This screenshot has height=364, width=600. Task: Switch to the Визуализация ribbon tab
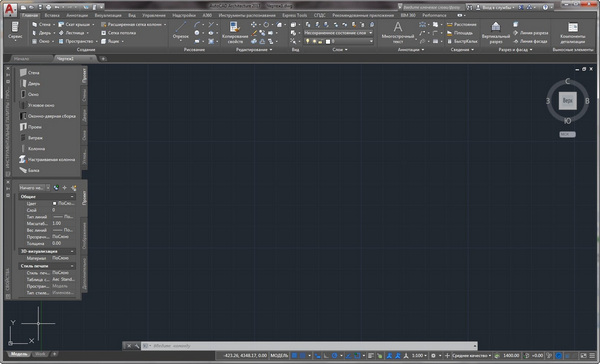pos(108,15)
